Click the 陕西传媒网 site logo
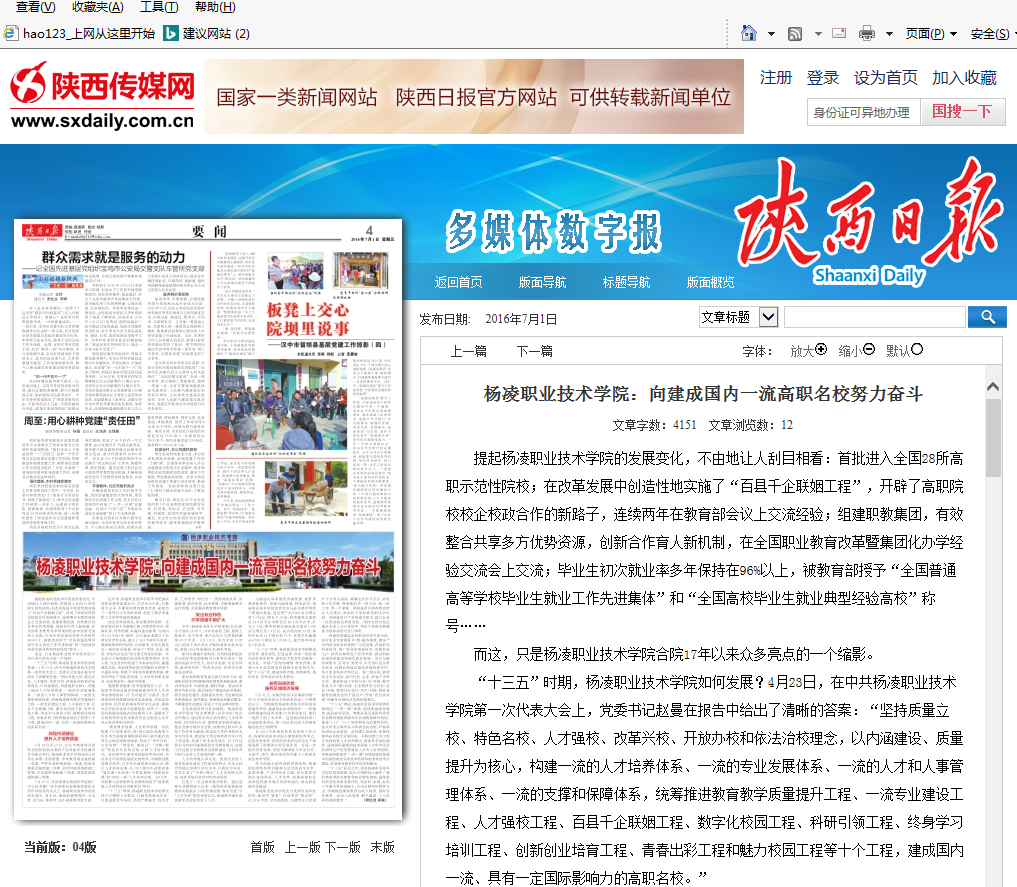Viewport: 1017px width, 887px height. [x=101, y=96]
